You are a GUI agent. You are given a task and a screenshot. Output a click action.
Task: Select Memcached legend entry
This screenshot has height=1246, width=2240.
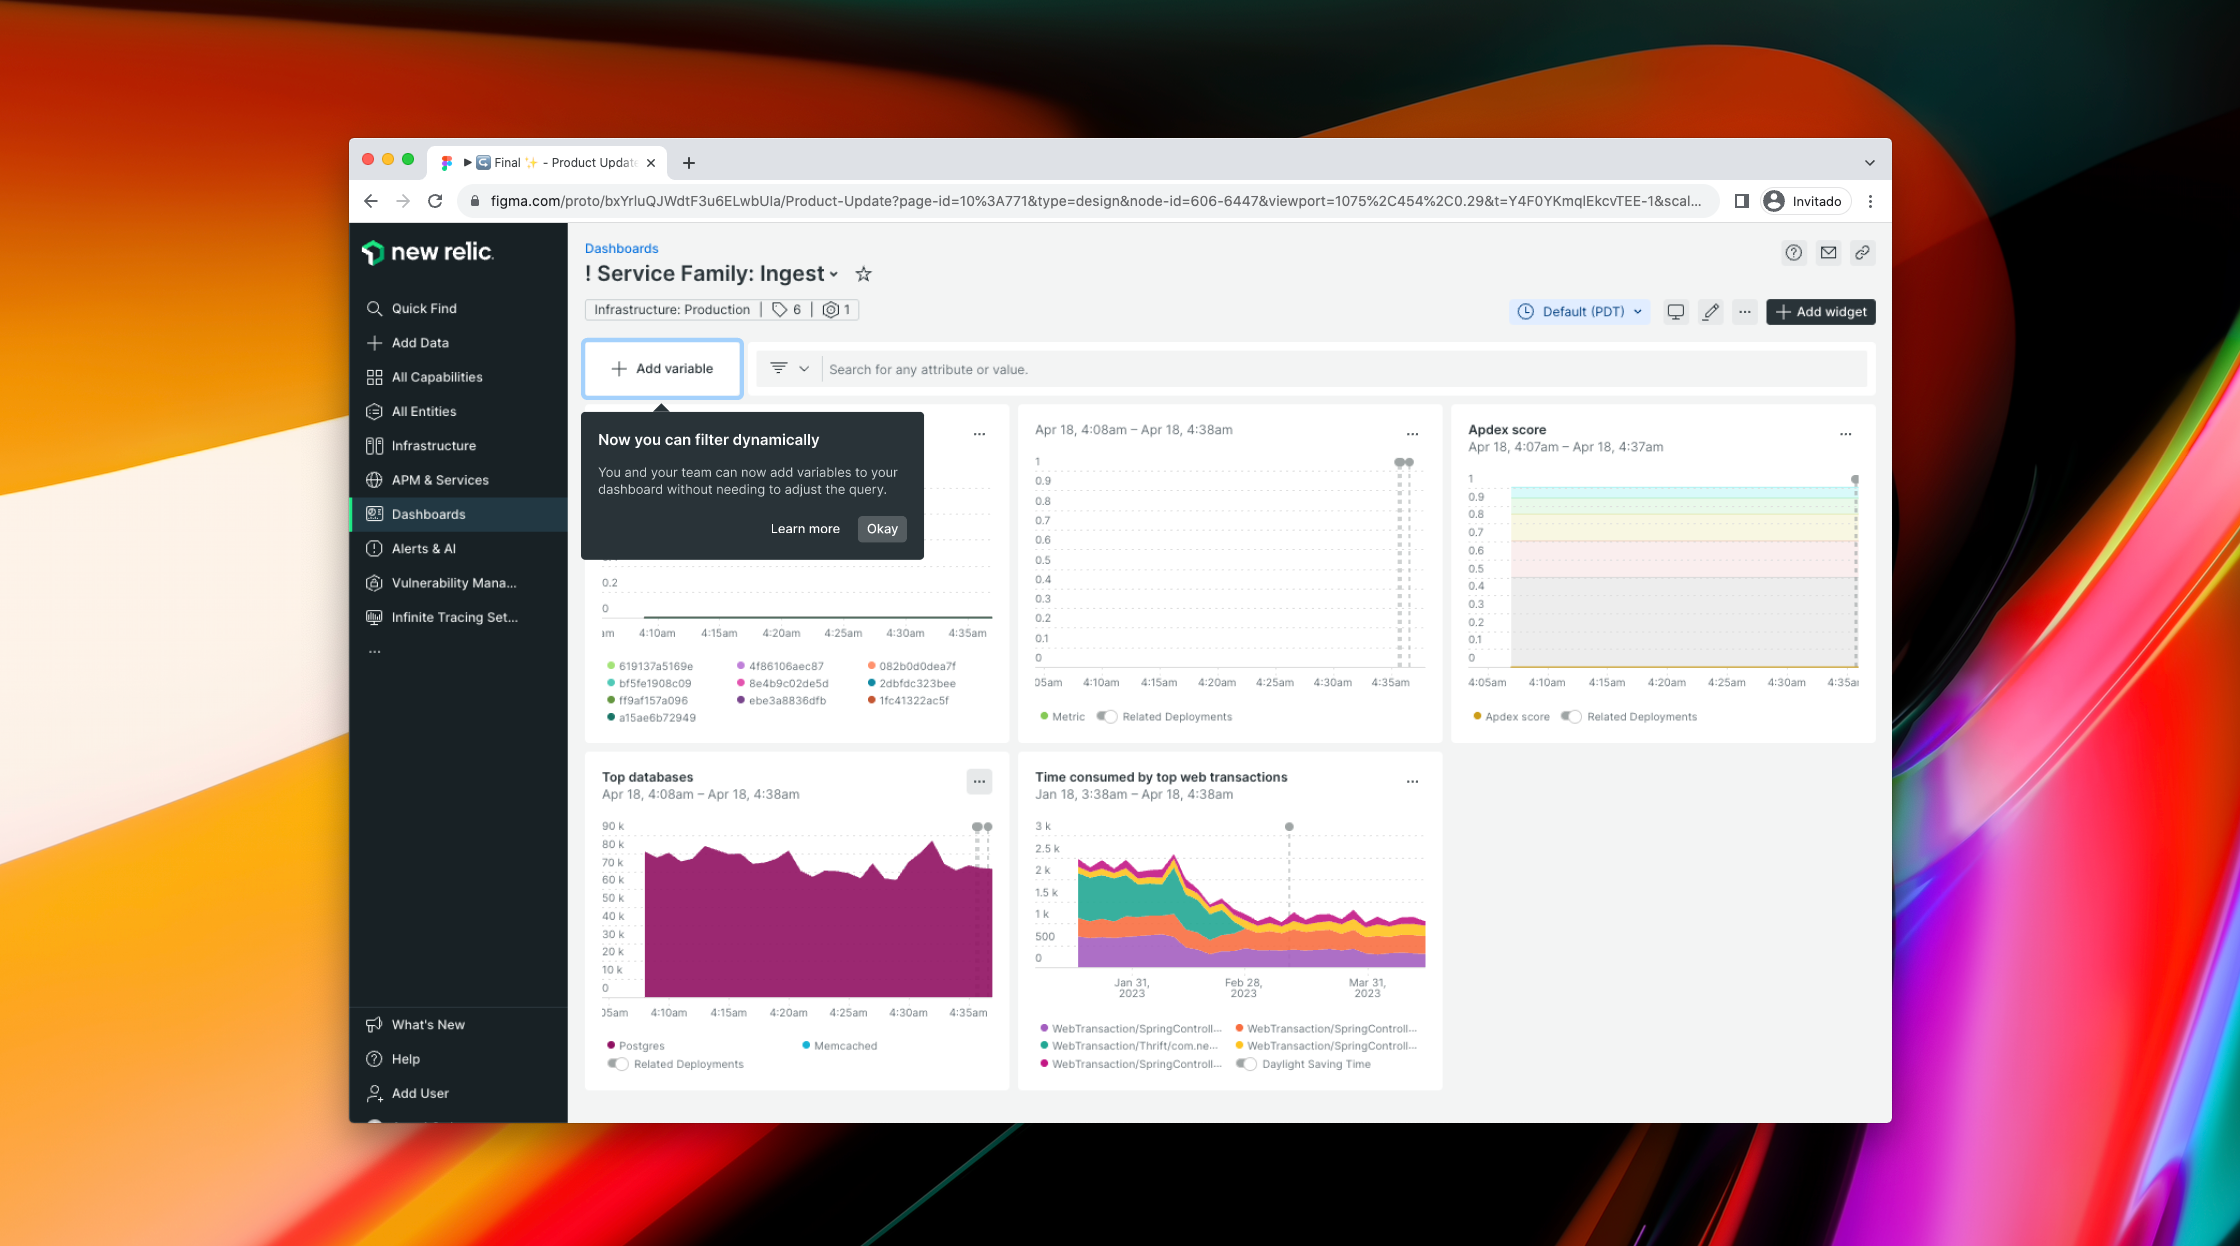click(x=840, y=1046)
